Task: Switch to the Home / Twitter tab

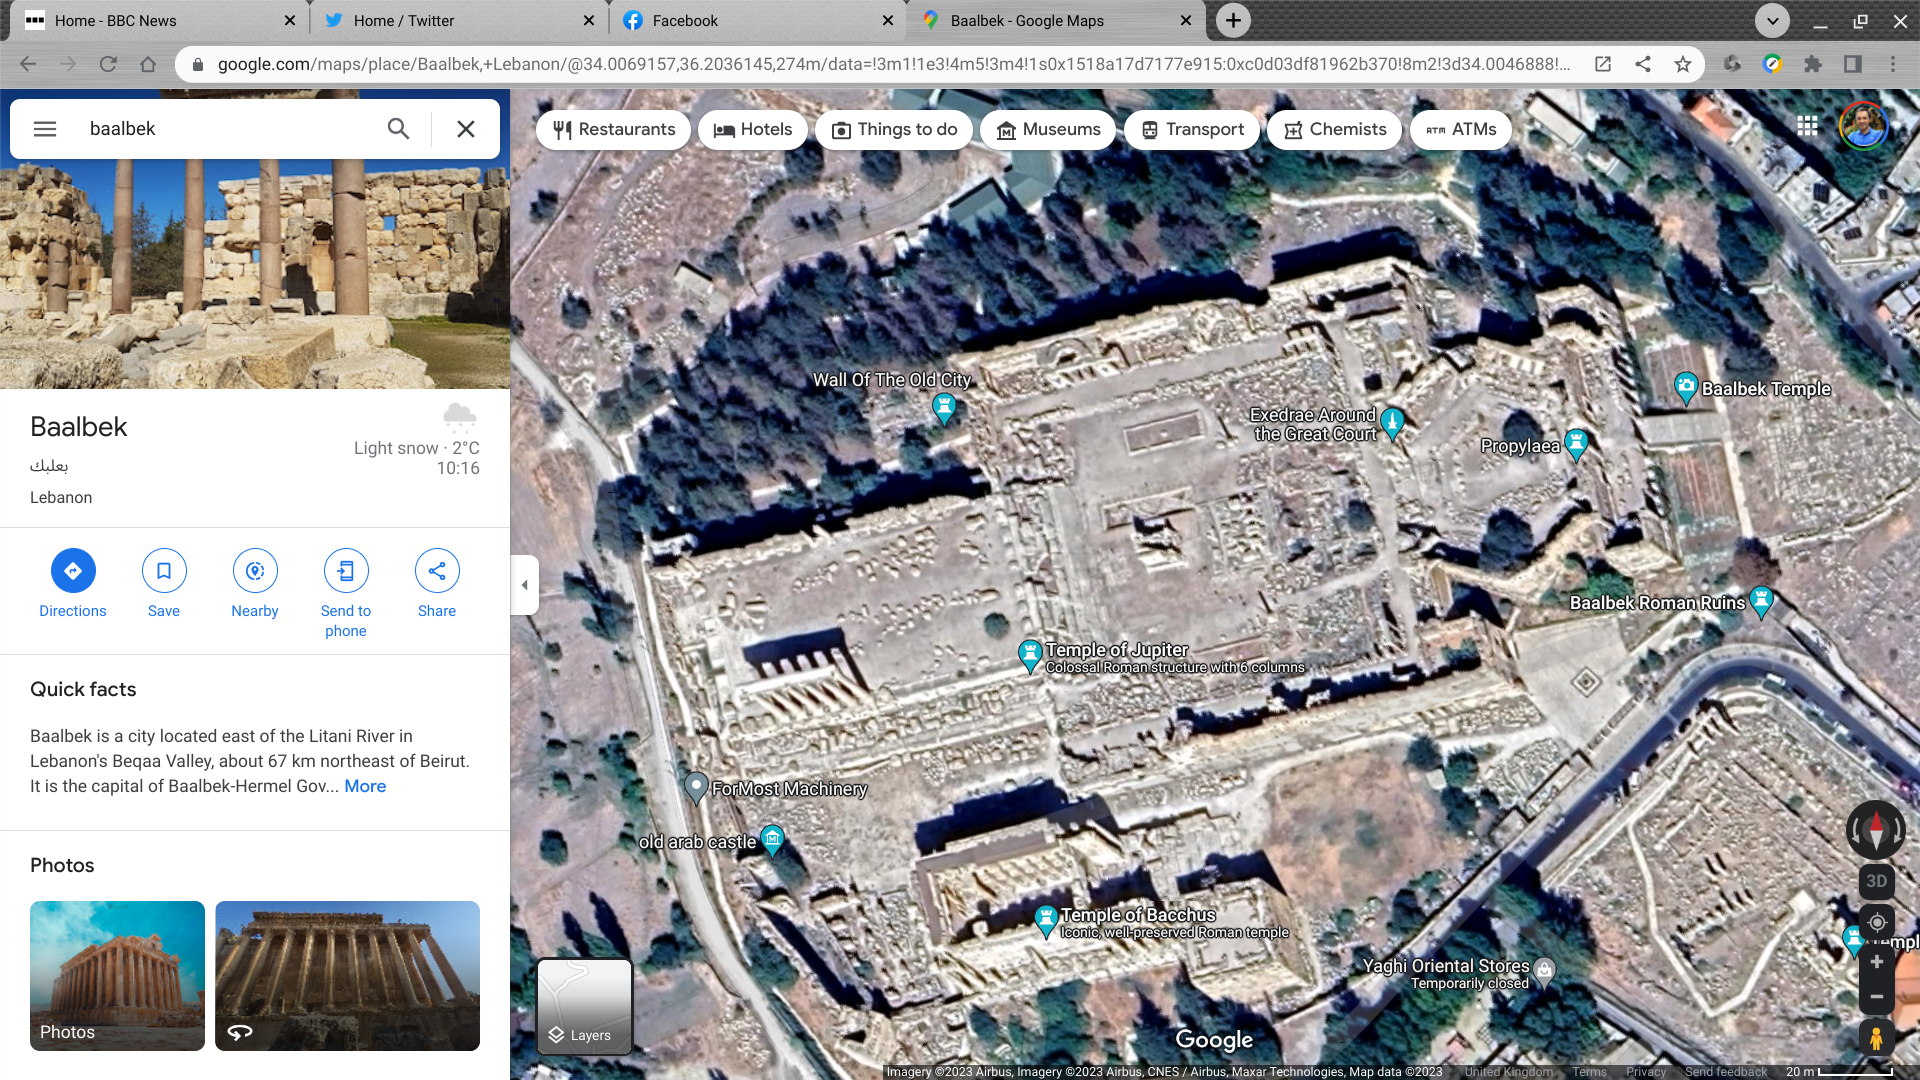Action: (404, 20)
